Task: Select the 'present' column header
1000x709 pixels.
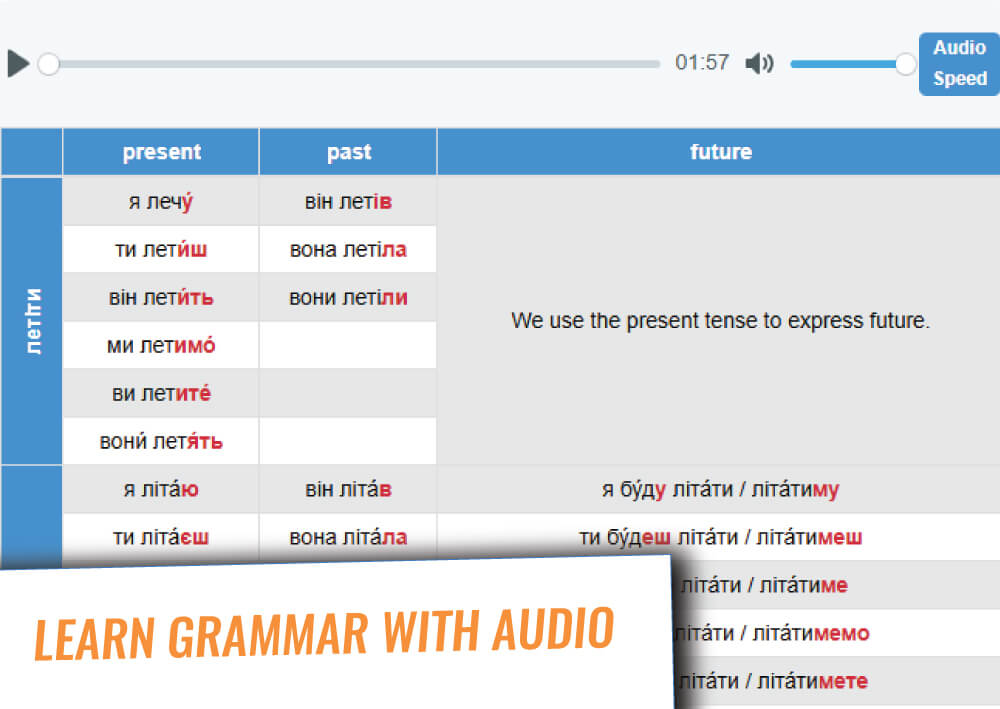Action: (161, 152)
